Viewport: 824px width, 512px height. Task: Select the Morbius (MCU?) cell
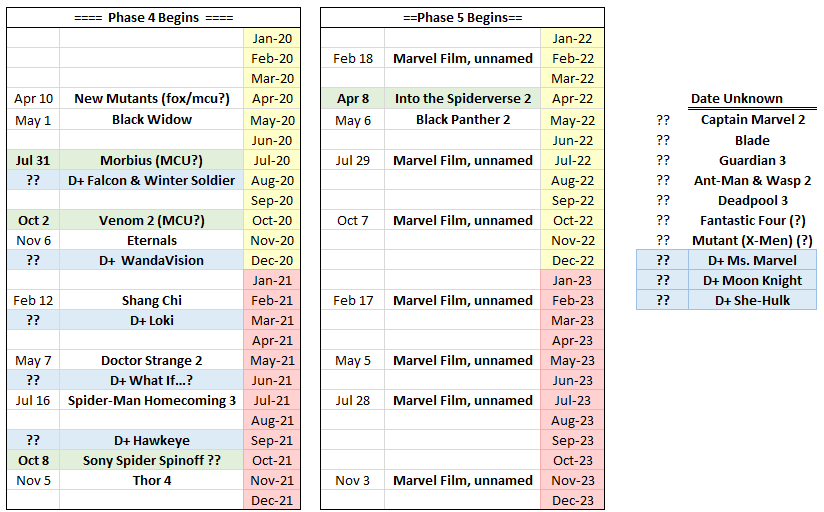(152, 160)
